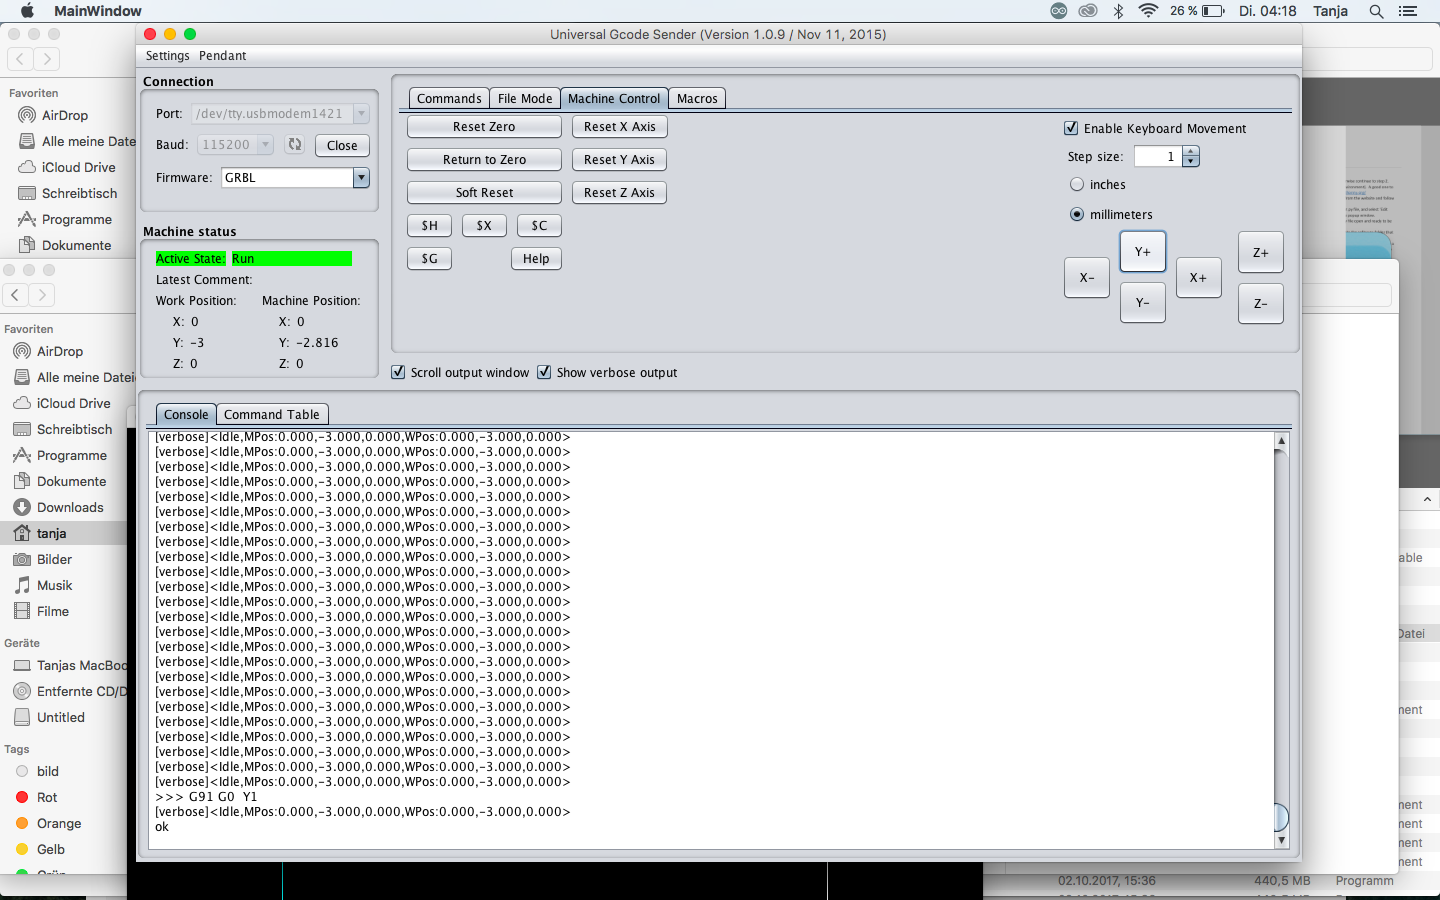The height and width of the screenshot is (900, 1440).
Task: Open Pendant menu
Action: pos(222,56)
